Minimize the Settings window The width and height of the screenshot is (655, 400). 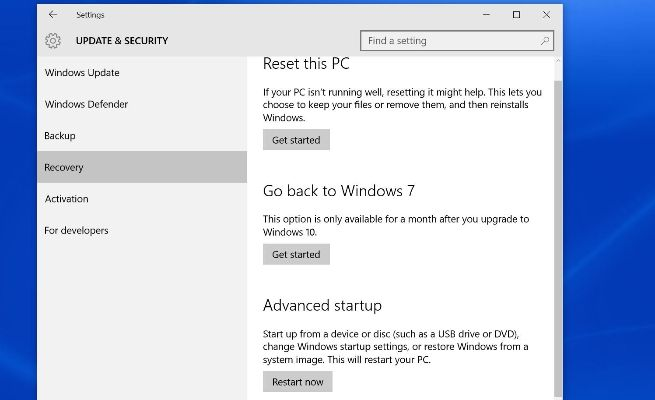coord(487,15)
